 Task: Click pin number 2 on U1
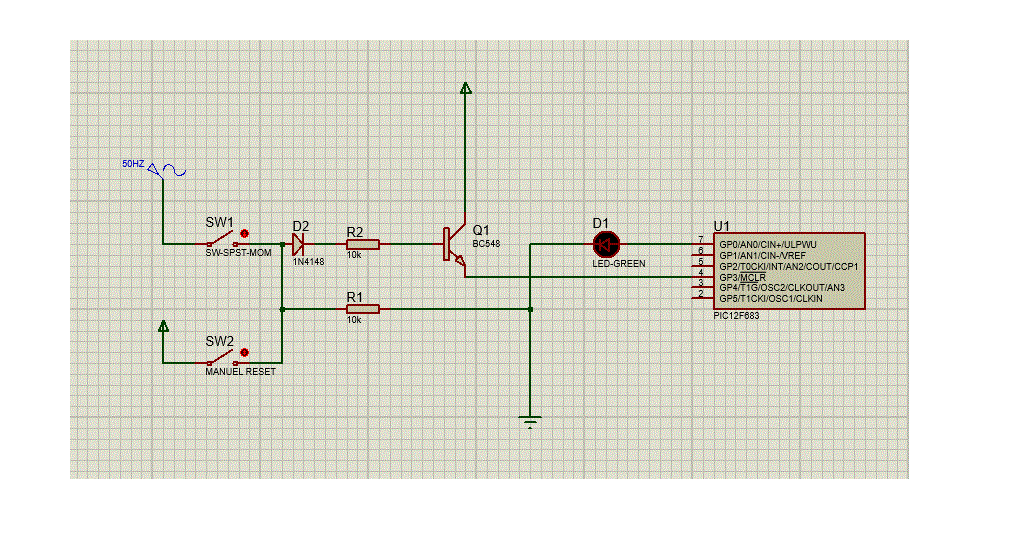pyautogui.click(x=701, y=294)
